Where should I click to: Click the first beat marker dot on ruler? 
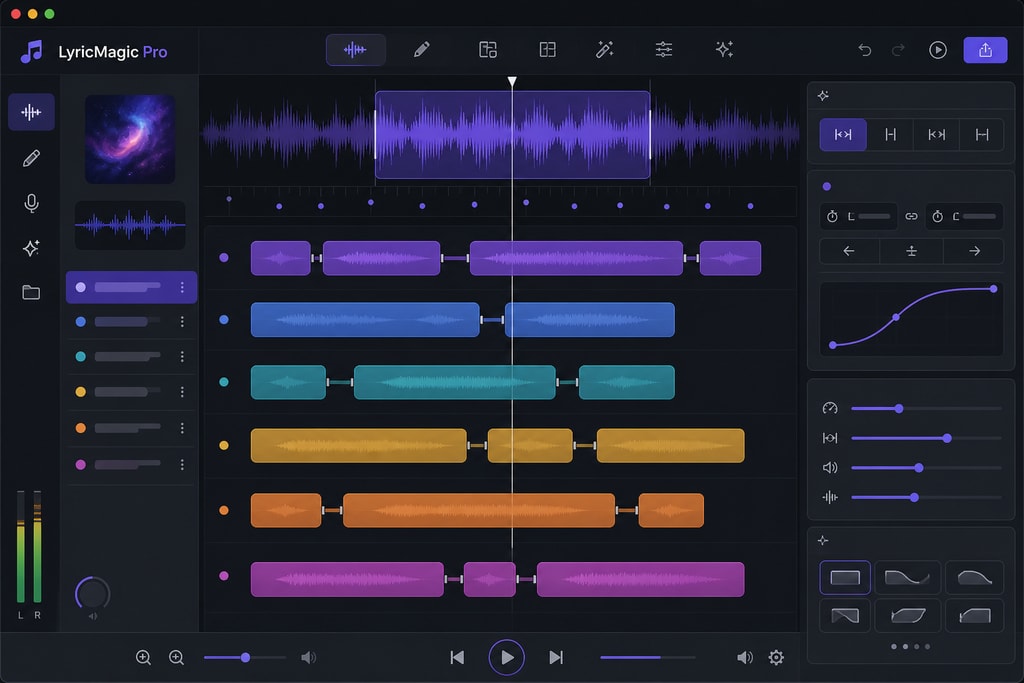coord(229,199)
